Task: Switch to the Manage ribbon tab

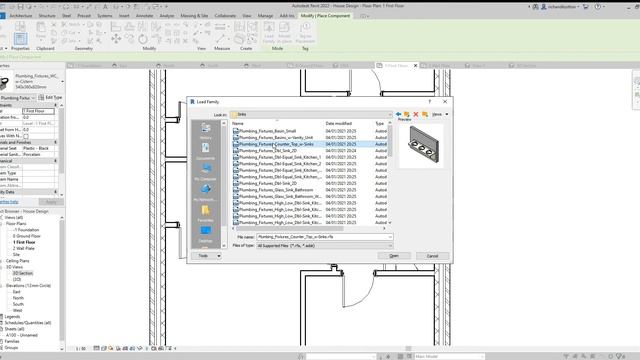Action: (x=265, y=16)
